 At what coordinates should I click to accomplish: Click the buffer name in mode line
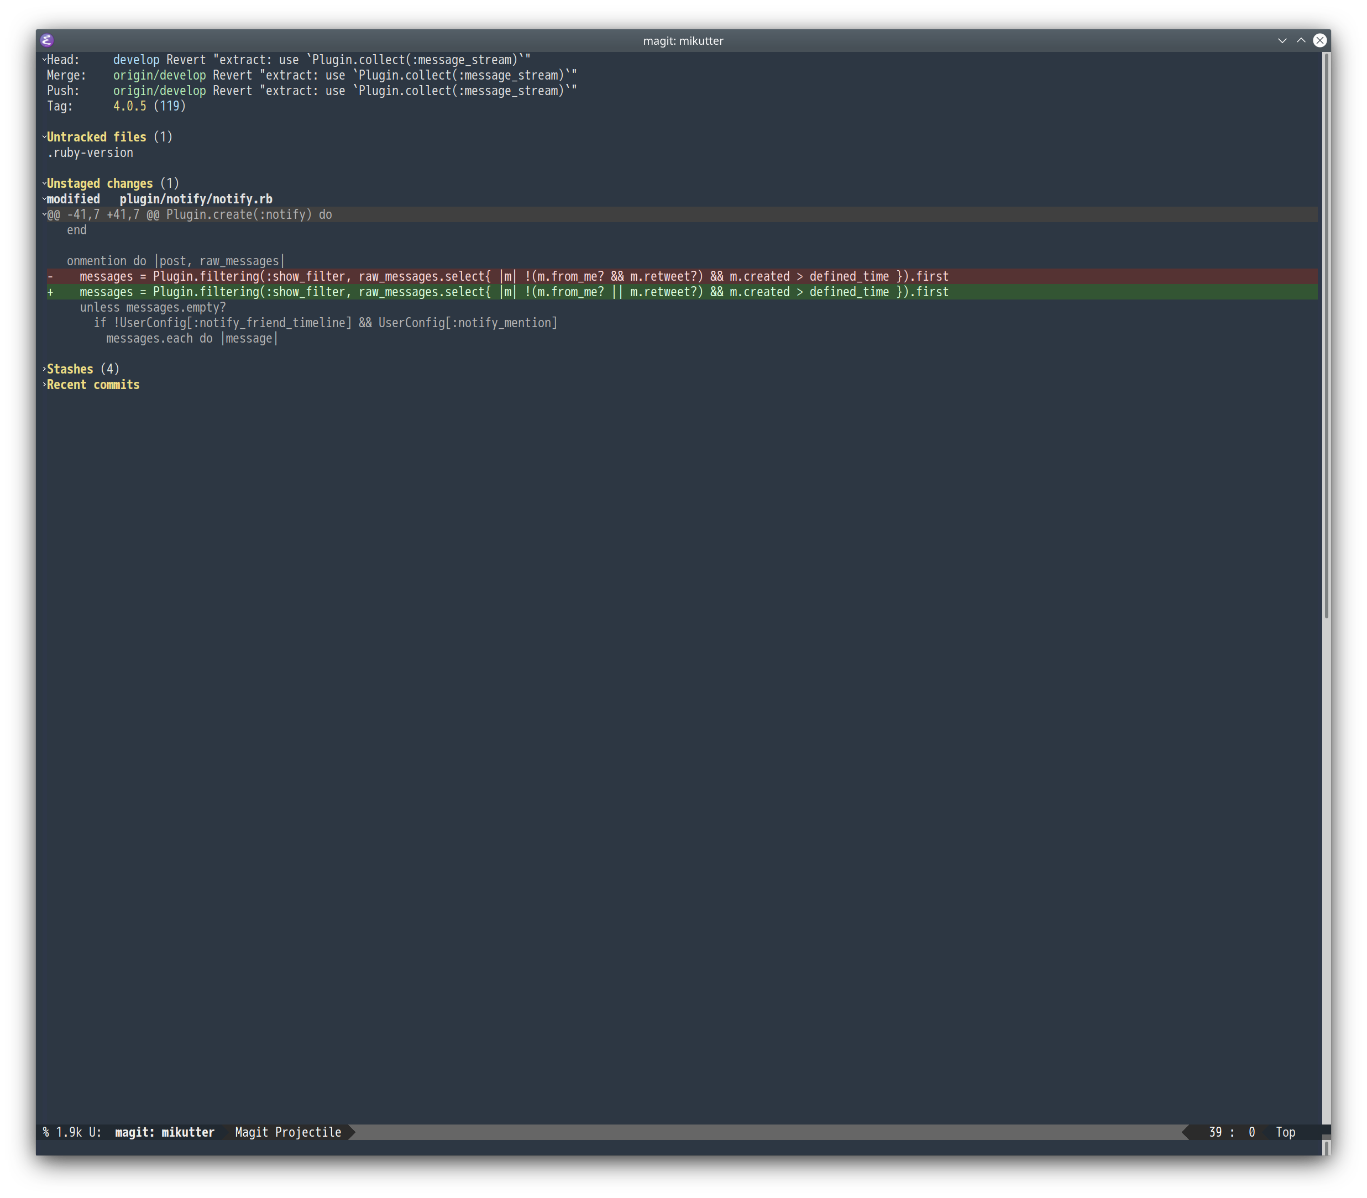coord(164,1132)
